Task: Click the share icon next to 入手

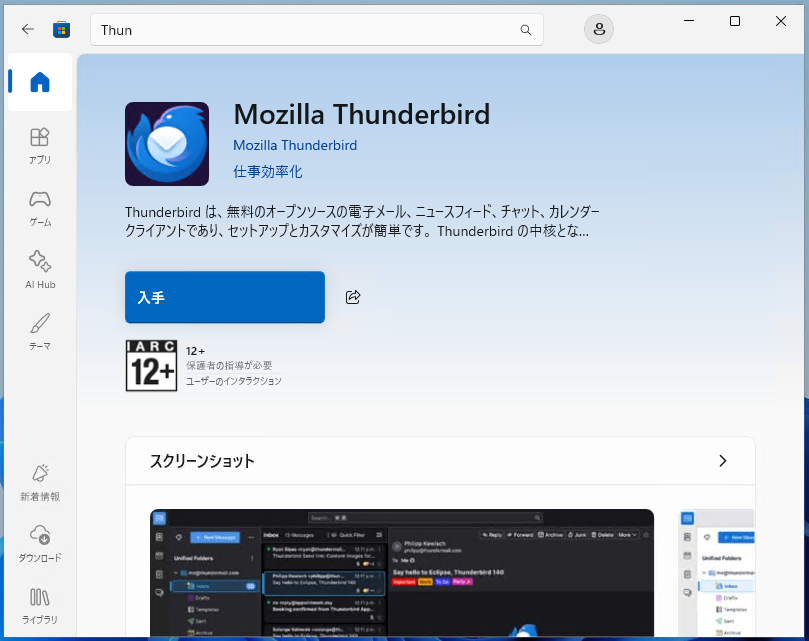Action: (353, 297)
